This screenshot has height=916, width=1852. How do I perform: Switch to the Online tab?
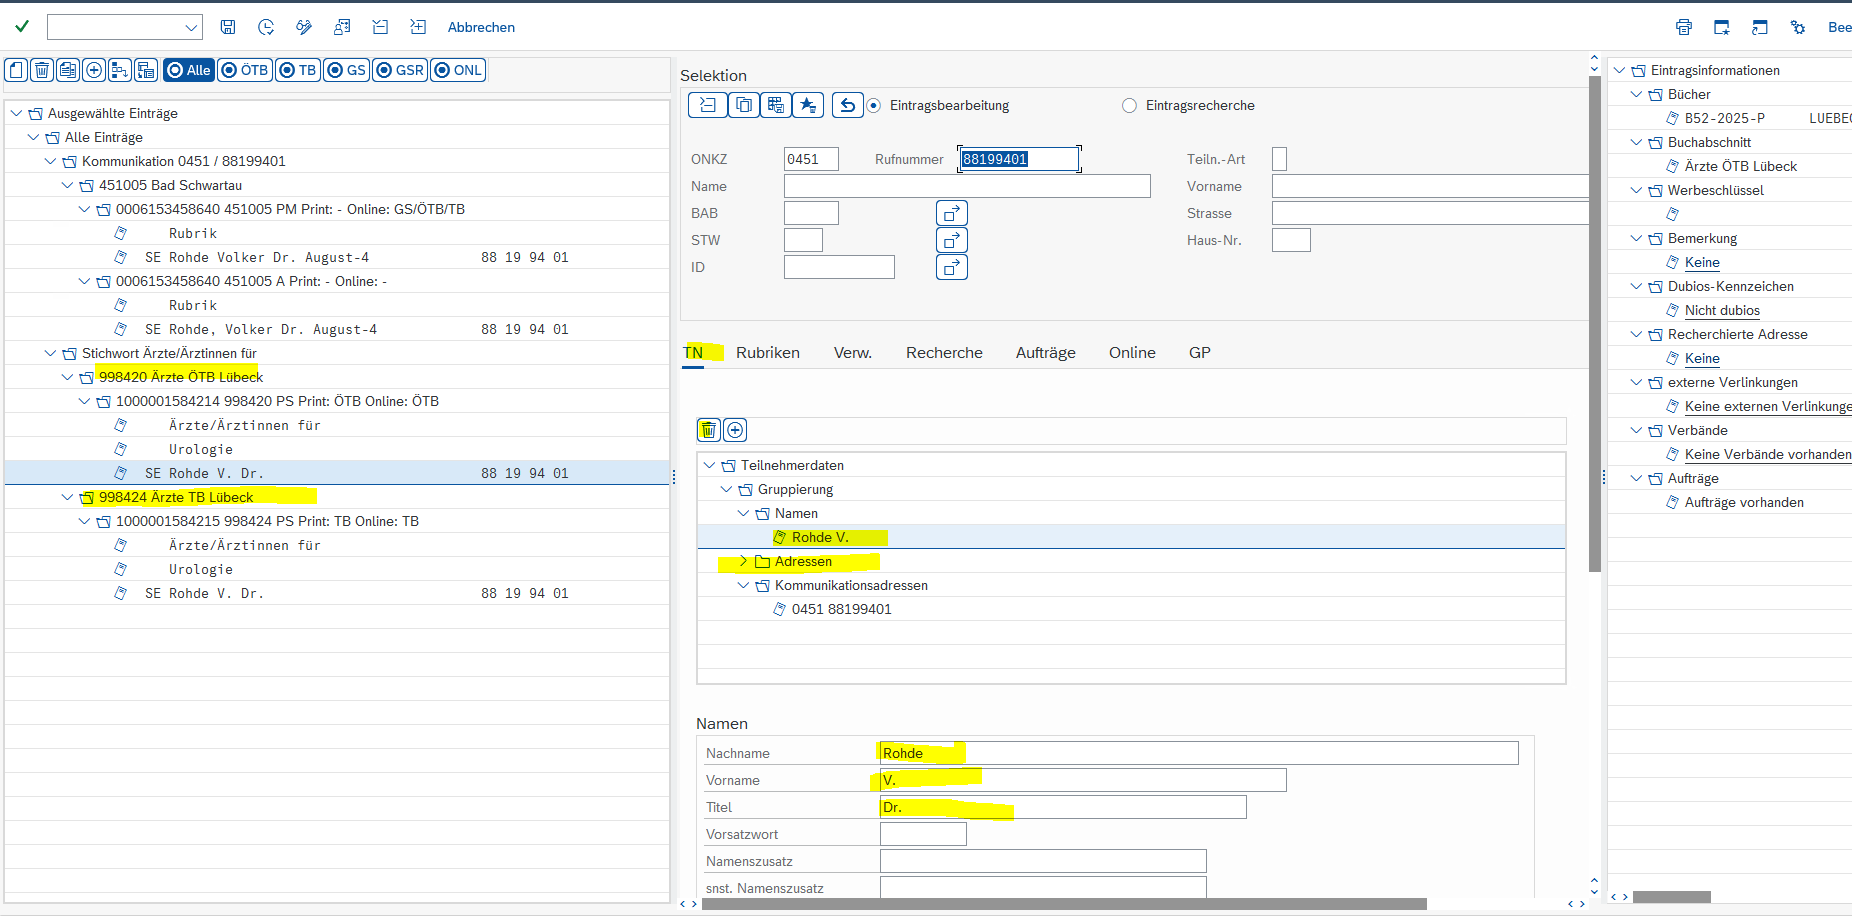pyautogui.click(x=1132, y=352)
